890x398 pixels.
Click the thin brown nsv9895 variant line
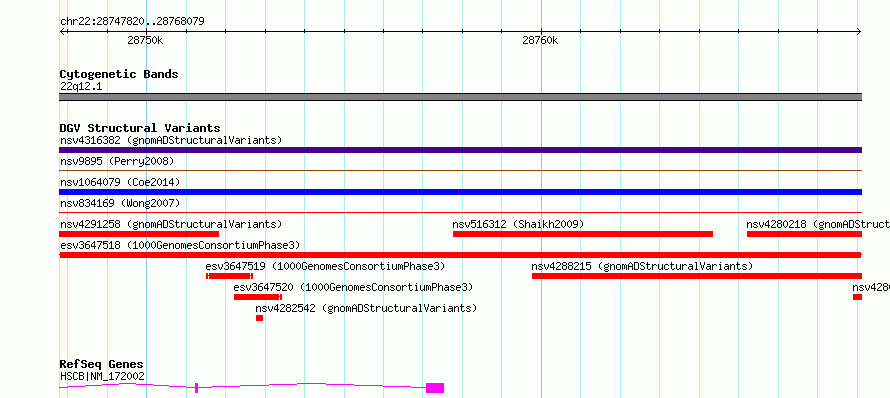460,170
